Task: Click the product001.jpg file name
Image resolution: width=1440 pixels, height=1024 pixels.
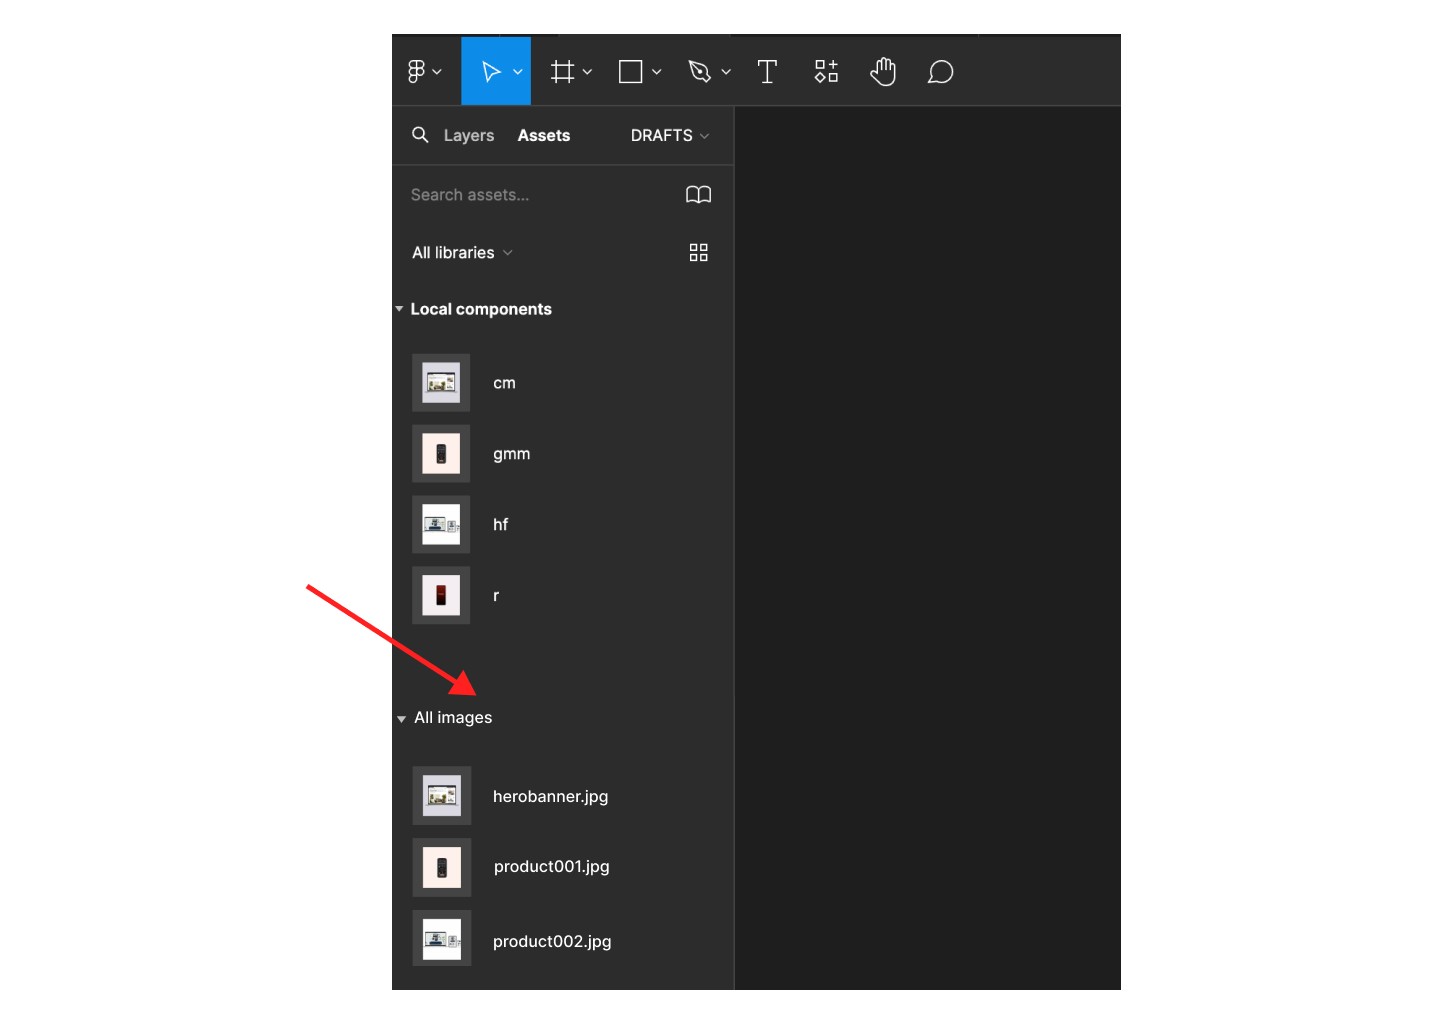Action: click(551, 867)
